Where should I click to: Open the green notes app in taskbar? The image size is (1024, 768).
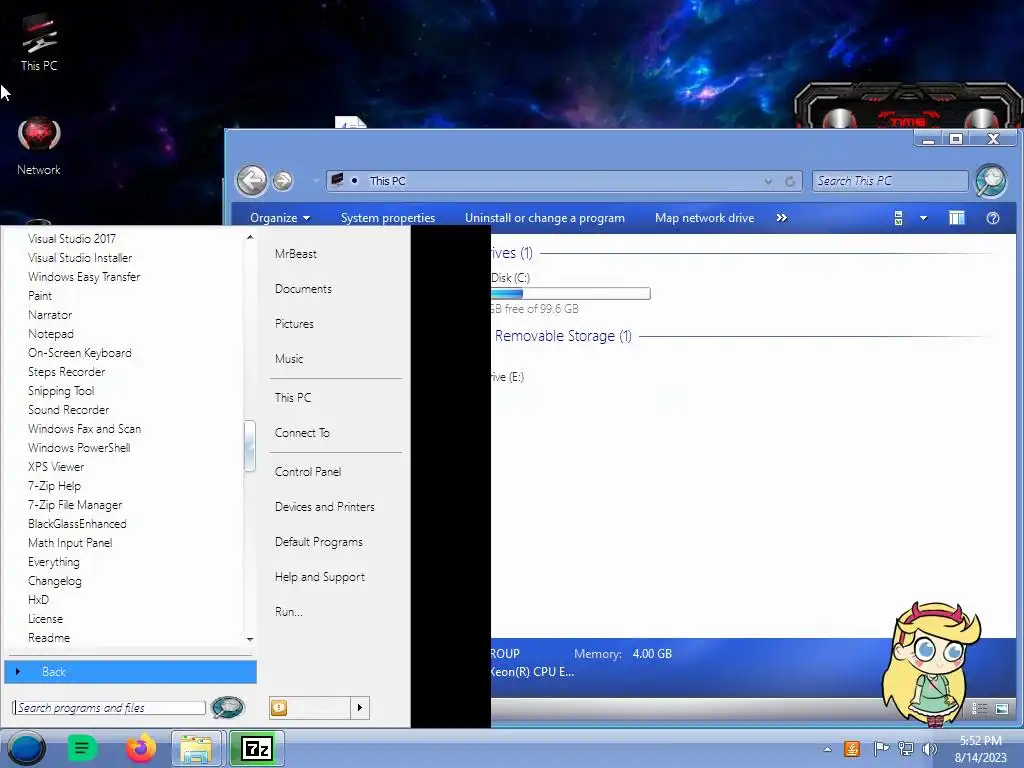(x=82, y=748)
